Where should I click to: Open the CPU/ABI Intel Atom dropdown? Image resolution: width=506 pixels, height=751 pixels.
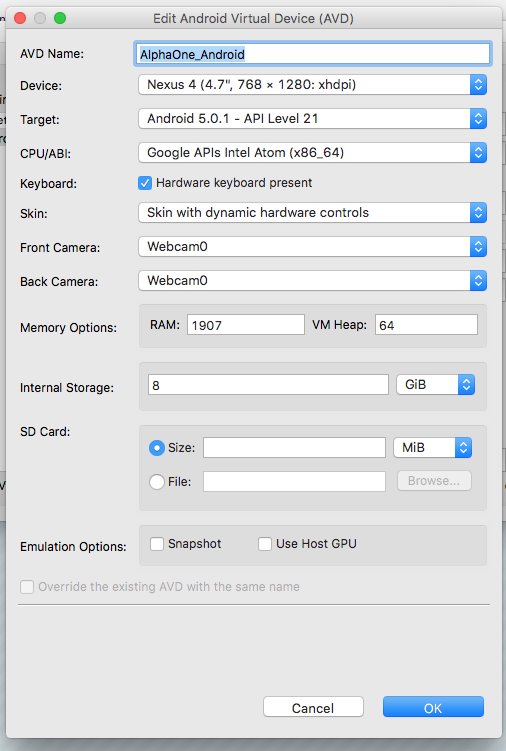312,153
